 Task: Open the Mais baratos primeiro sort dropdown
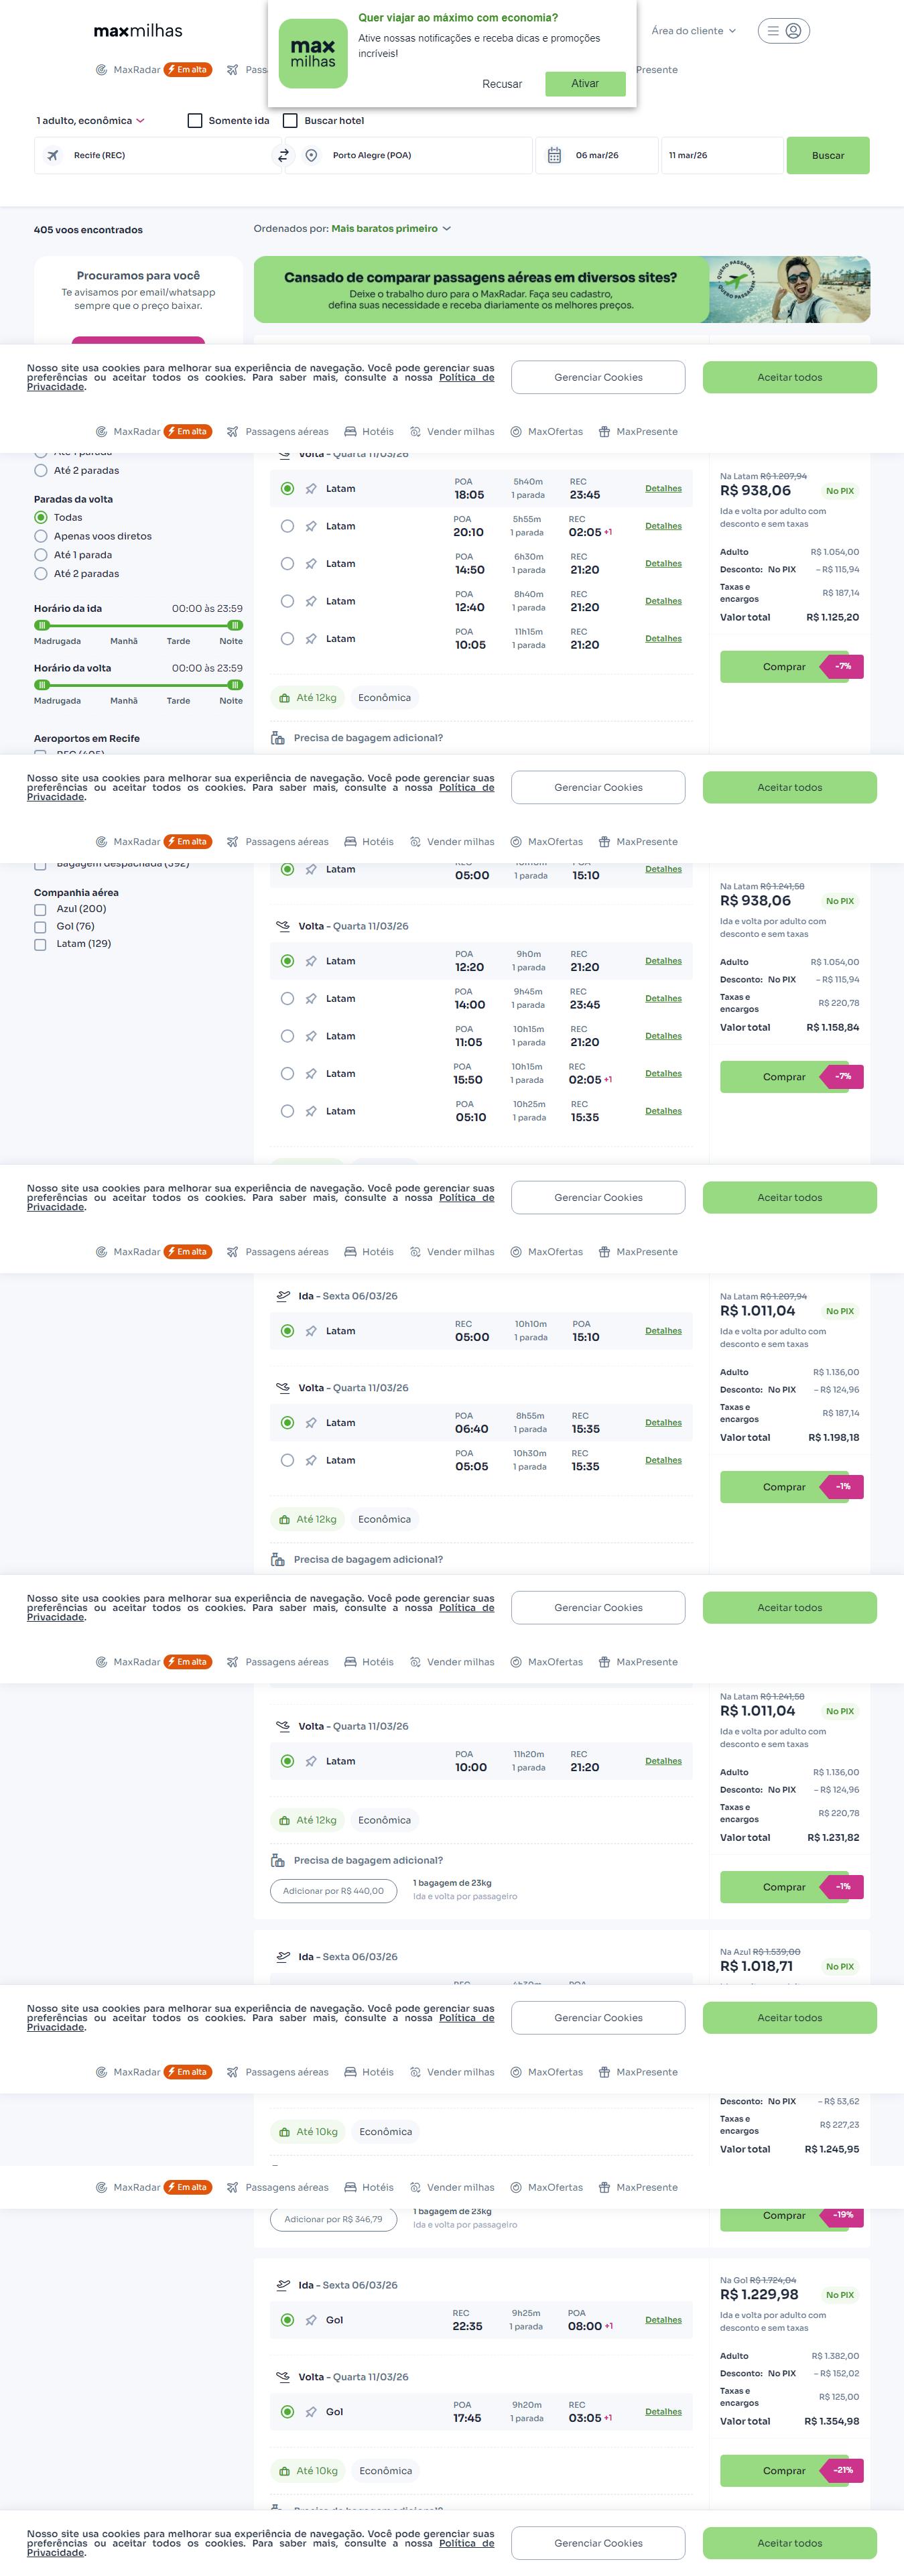[391, 229]
